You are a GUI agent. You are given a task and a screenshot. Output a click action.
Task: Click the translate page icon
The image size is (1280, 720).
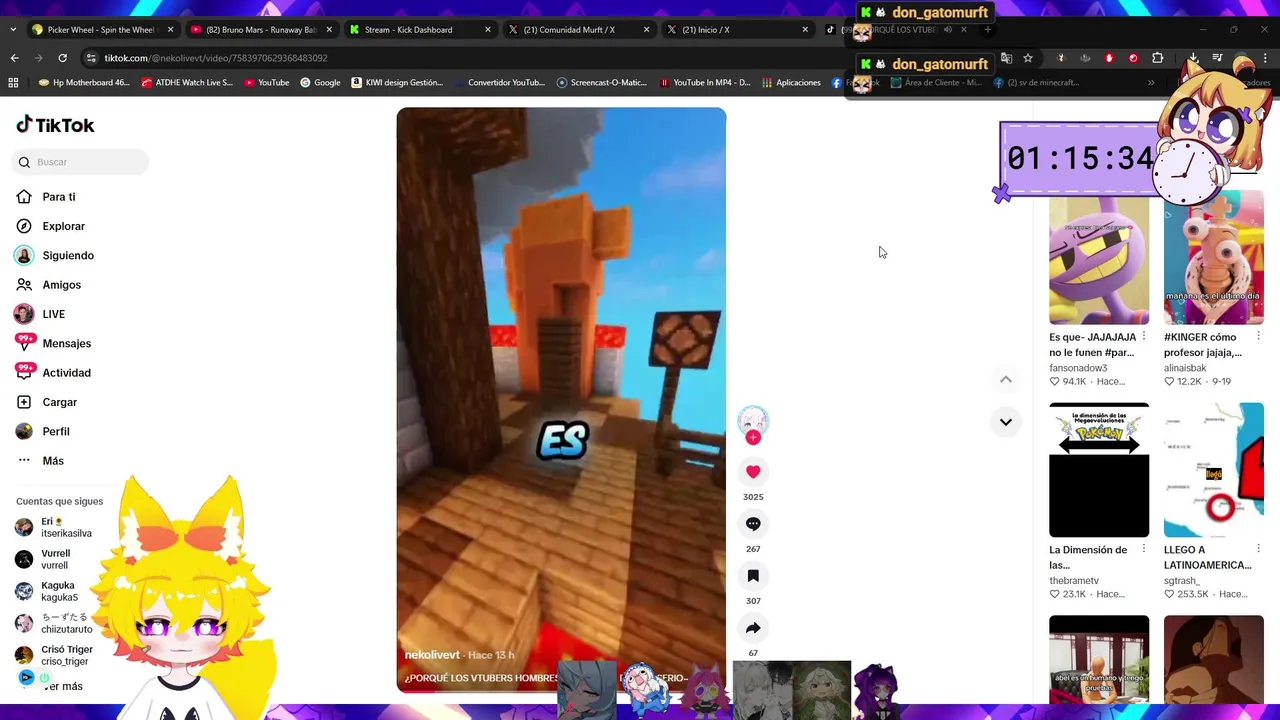[x=1006, y=58]
